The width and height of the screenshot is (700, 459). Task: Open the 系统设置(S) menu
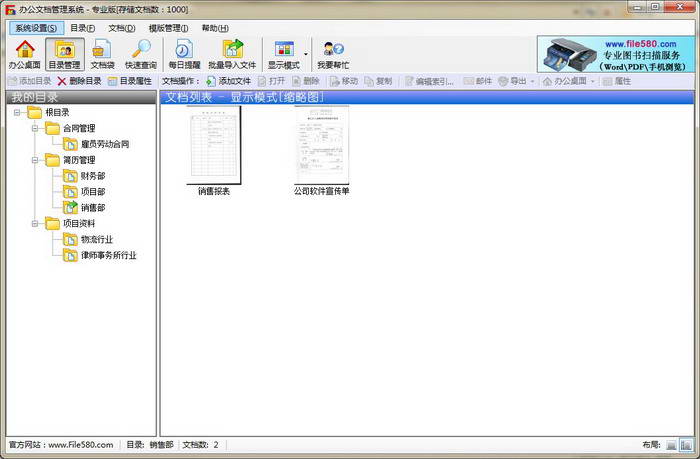coord(37,28)
